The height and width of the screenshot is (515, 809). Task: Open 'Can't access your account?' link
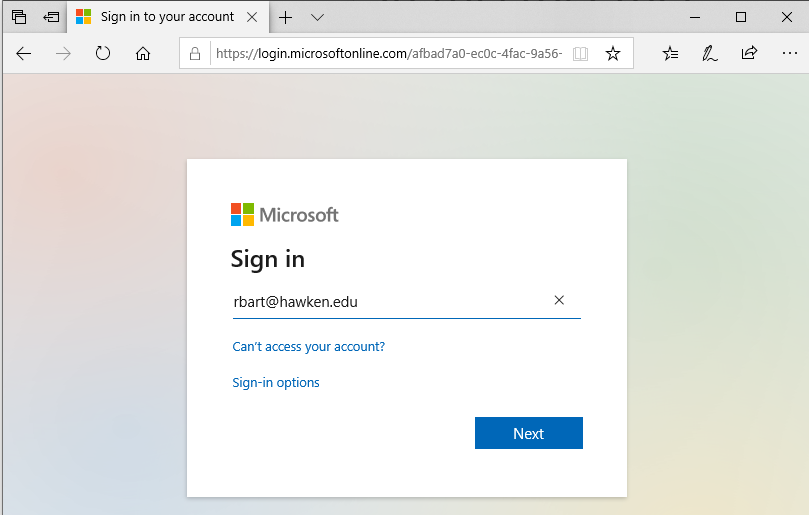(309, 346)
